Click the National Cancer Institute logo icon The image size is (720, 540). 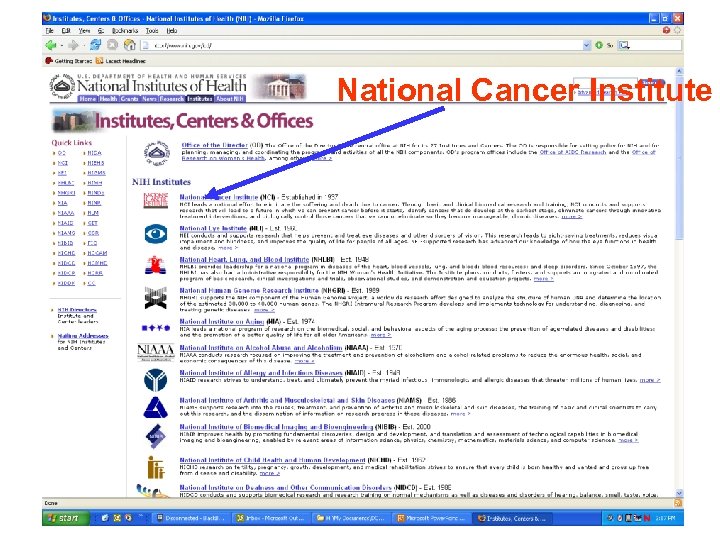coord(156,201)
